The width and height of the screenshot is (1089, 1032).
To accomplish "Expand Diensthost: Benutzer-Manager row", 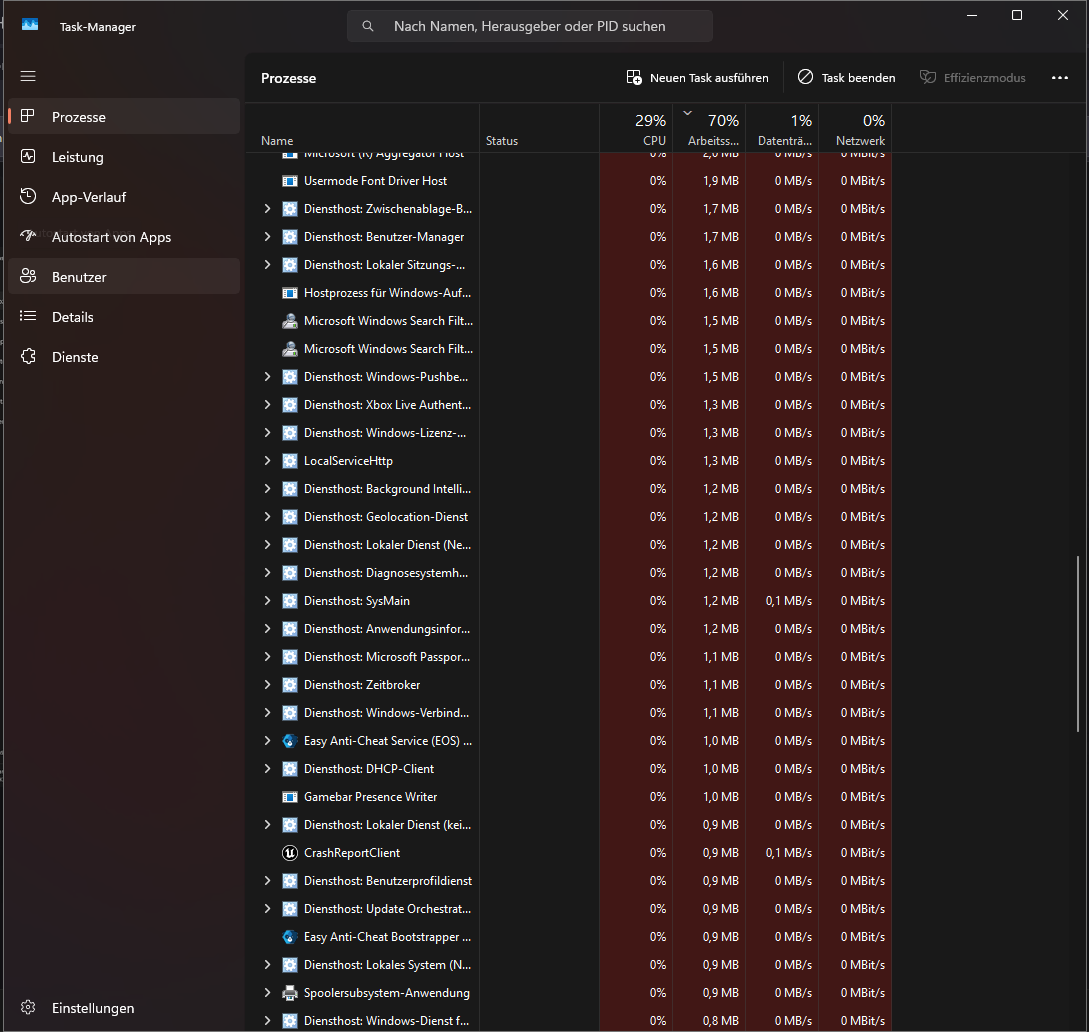I will click(x=267, y=237).
